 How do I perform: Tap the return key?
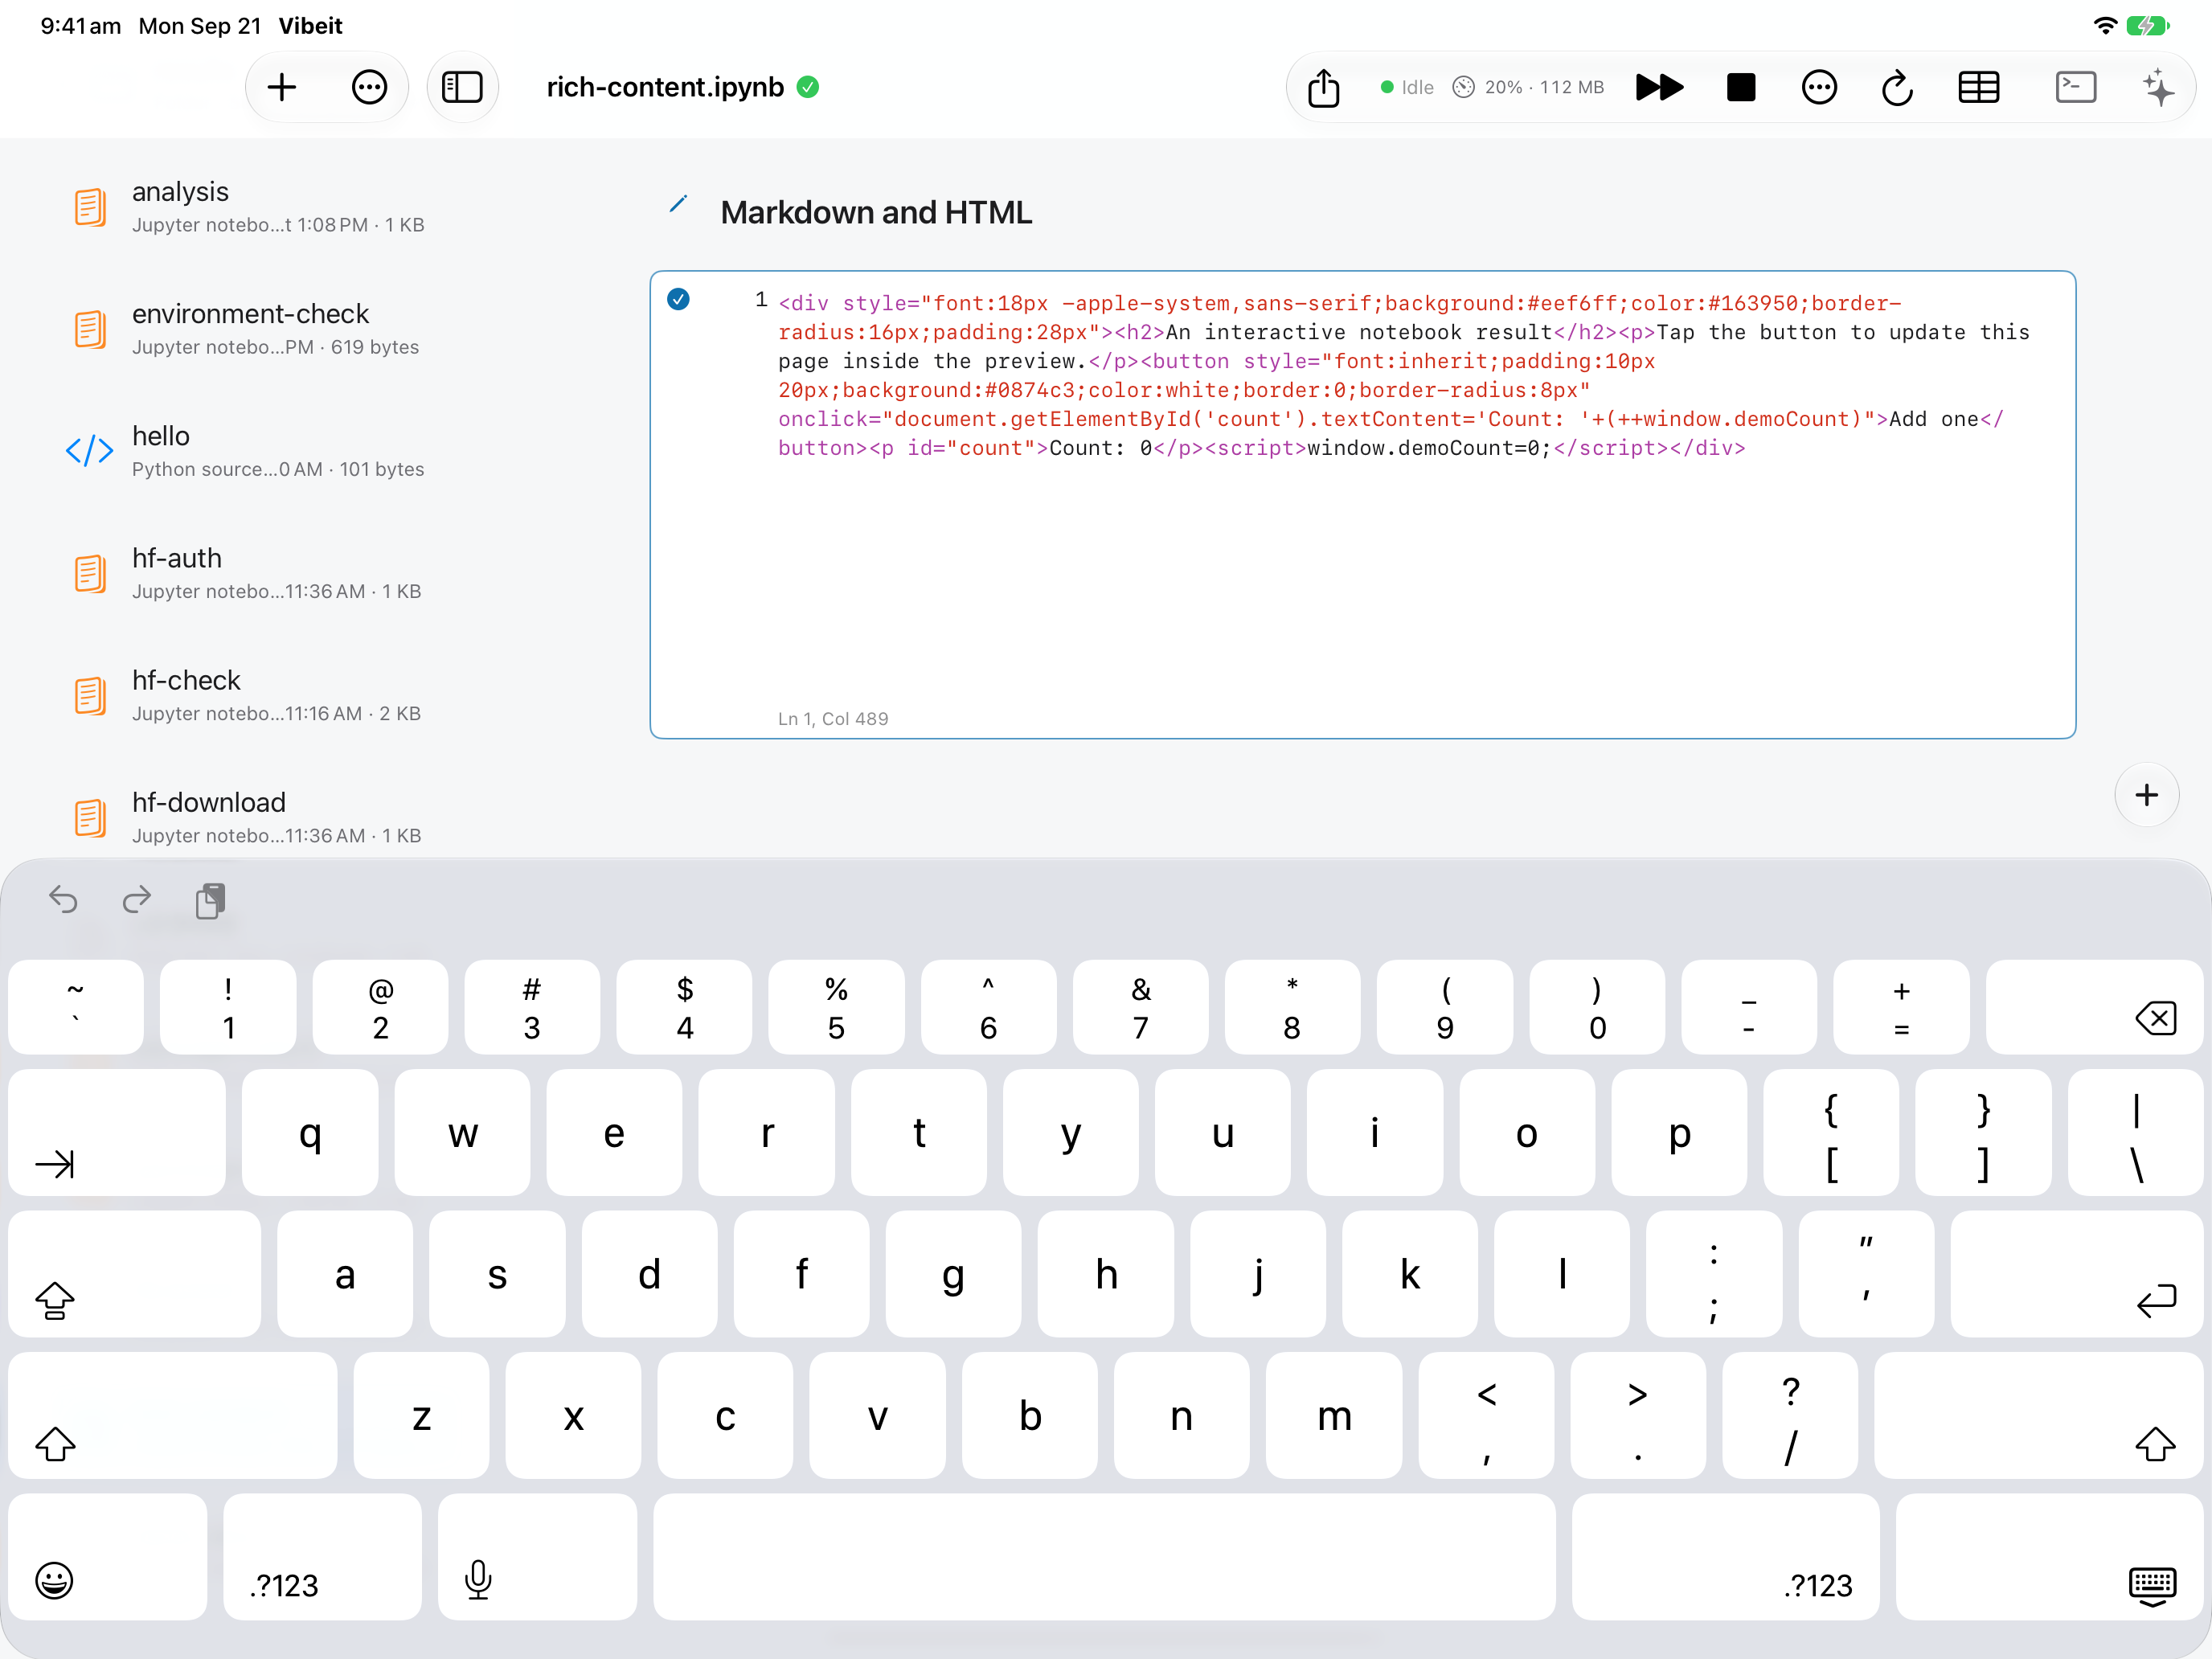pos(2077,1274)
